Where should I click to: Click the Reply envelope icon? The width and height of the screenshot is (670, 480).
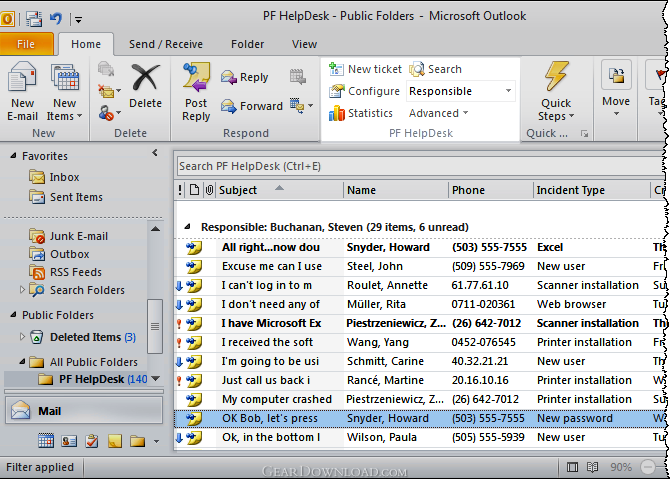click(x=229, y=77)
